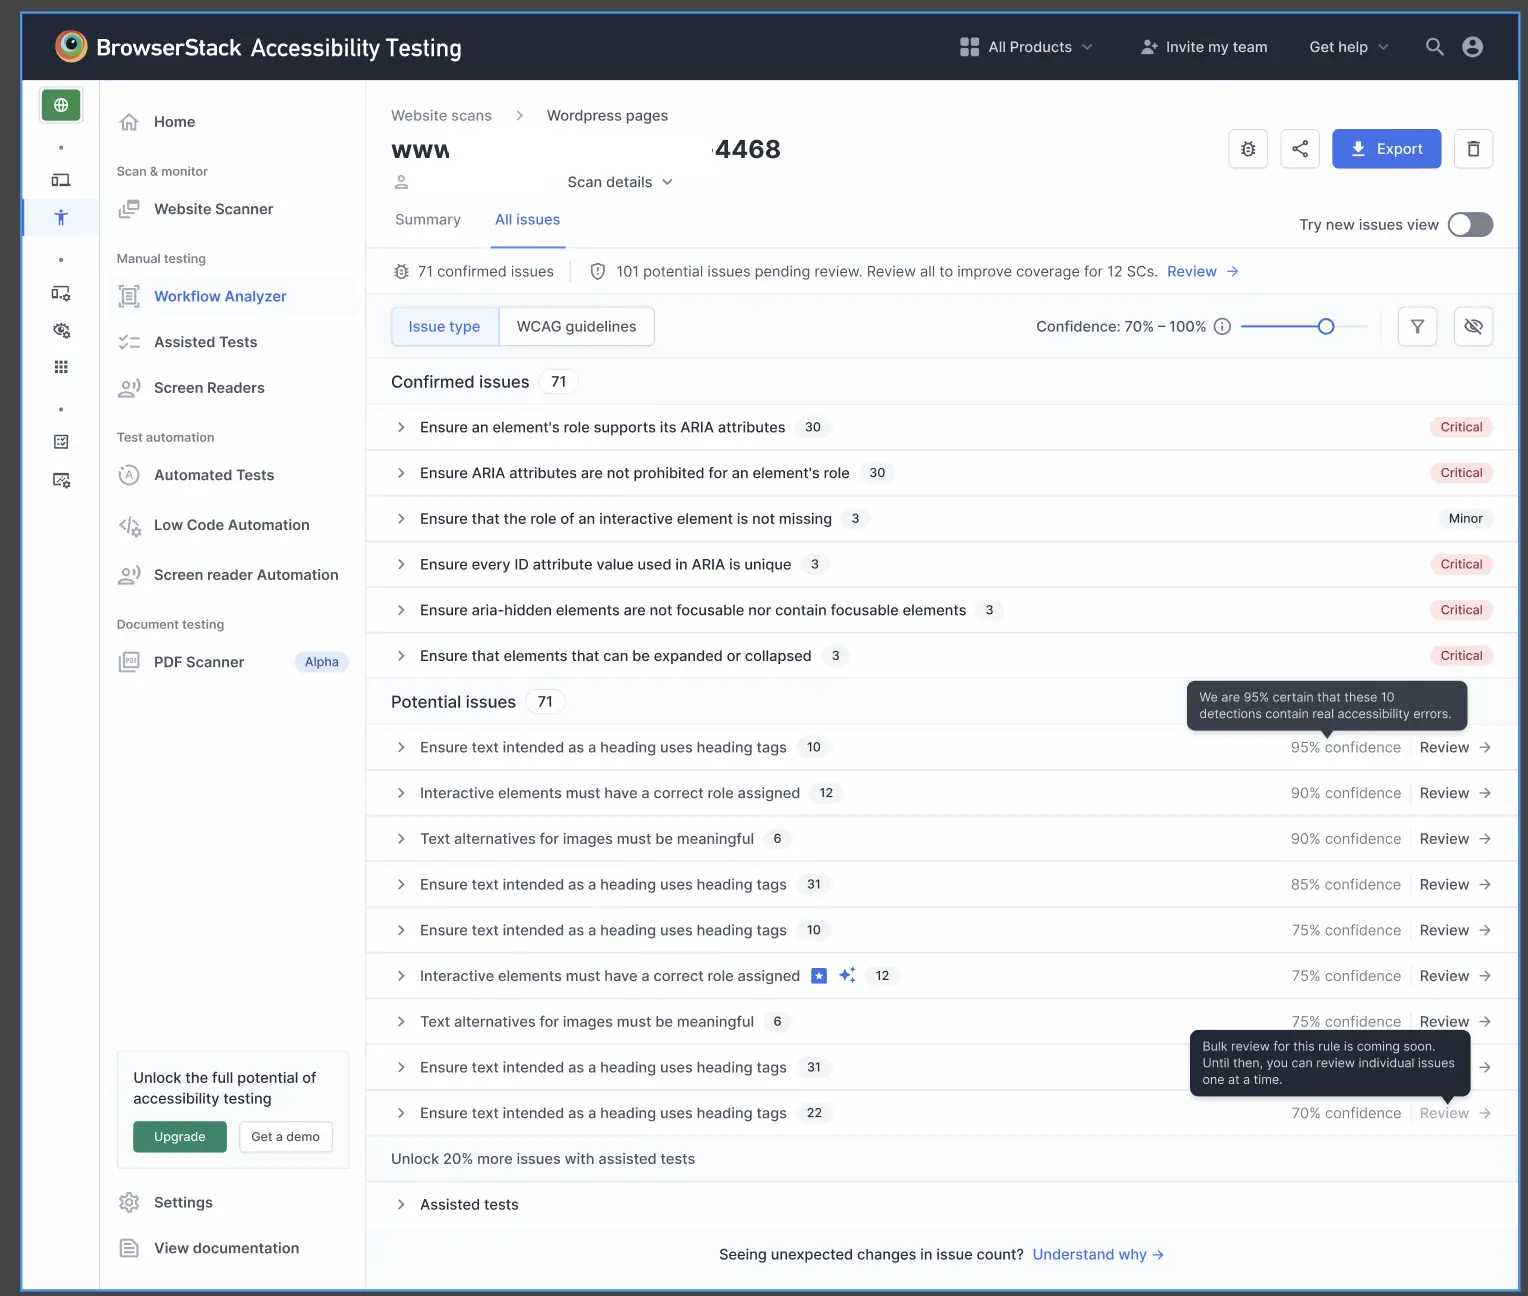Select the WCAG guidelines segmented option
The height and width of the screenshot is (1296, 1528).
[577, 327]
